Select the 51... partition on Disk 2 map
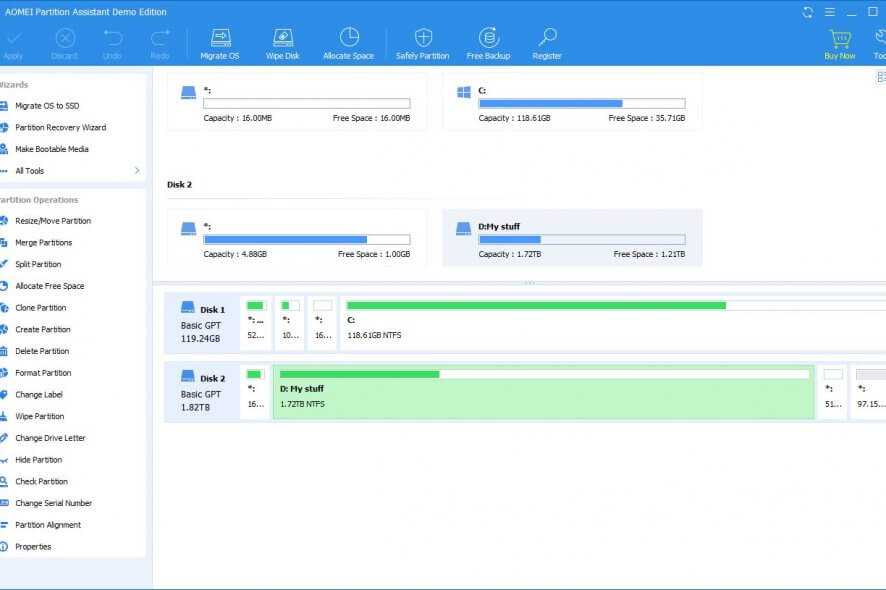The image size is (886, 590). pyautogui.click(x=833, y=392)
